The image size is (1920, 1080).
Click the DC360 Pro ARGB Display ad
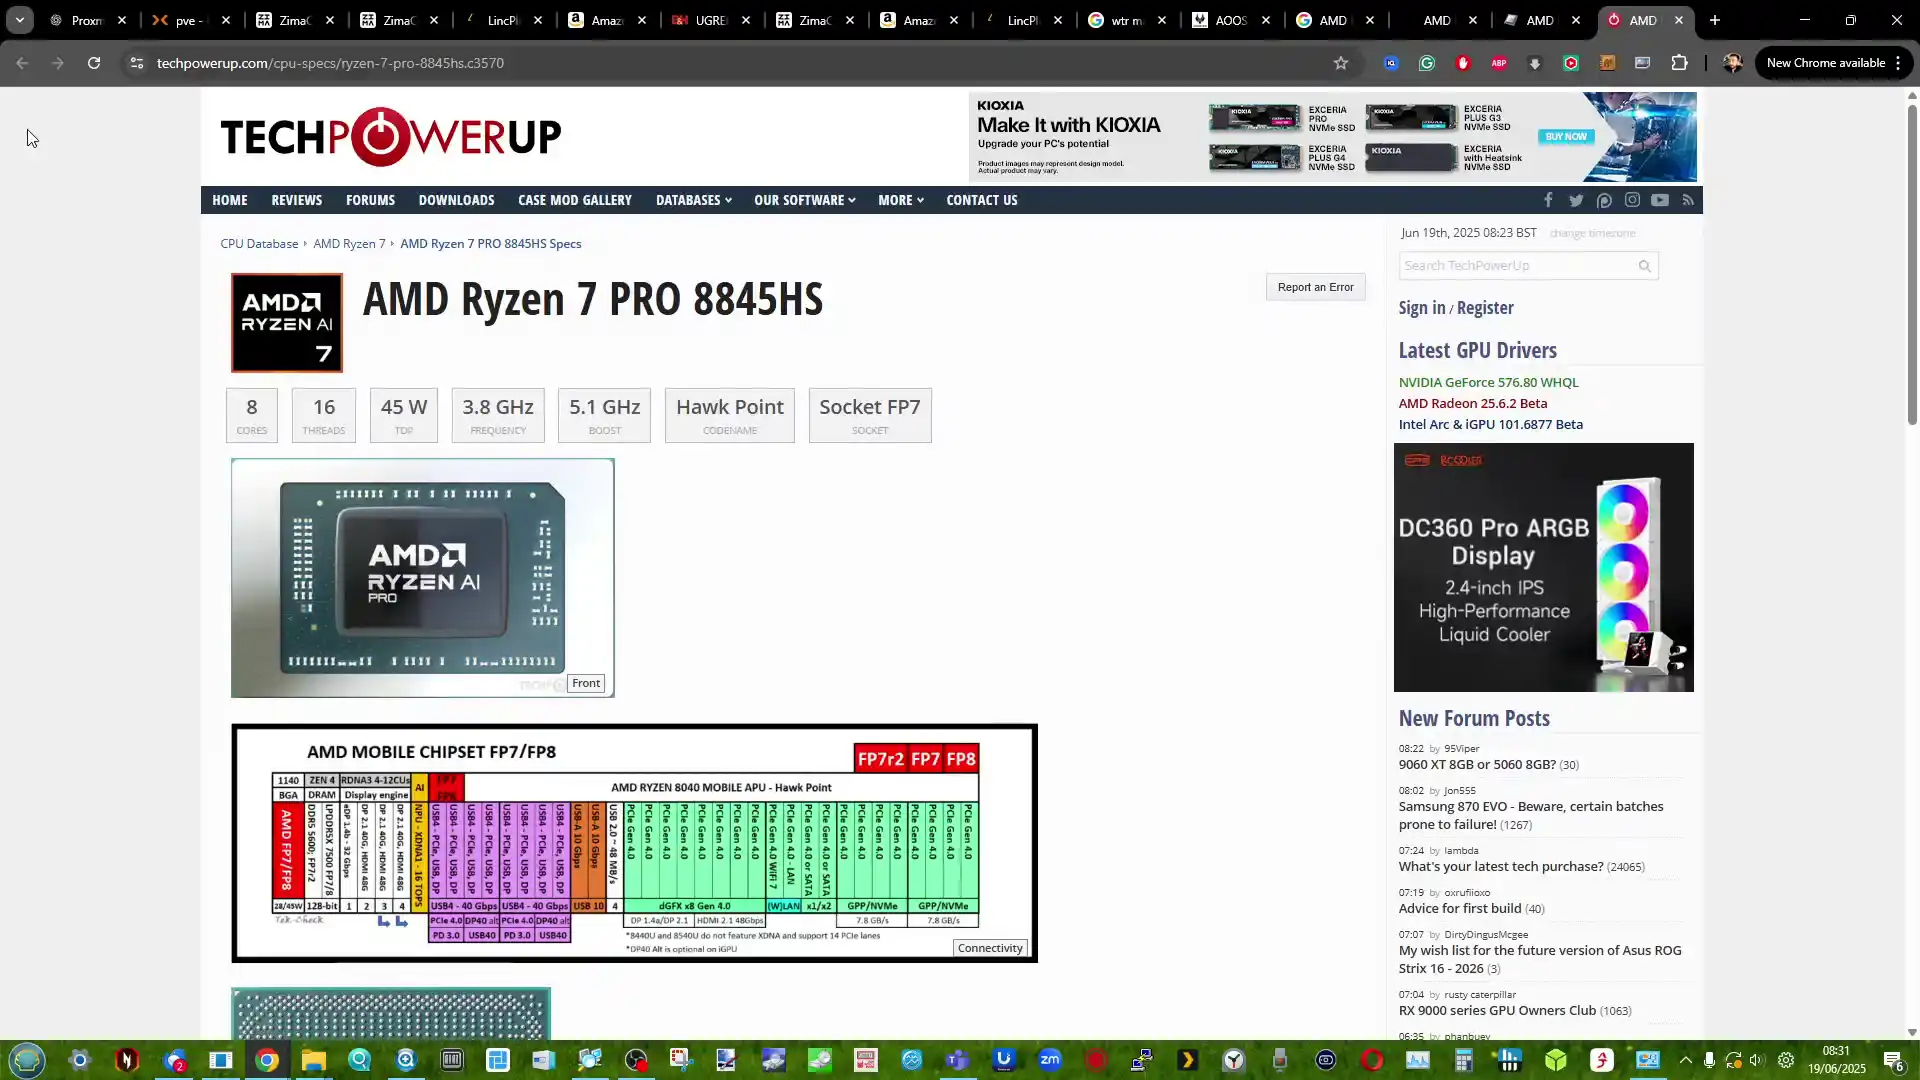click(x=1544, y=568)
